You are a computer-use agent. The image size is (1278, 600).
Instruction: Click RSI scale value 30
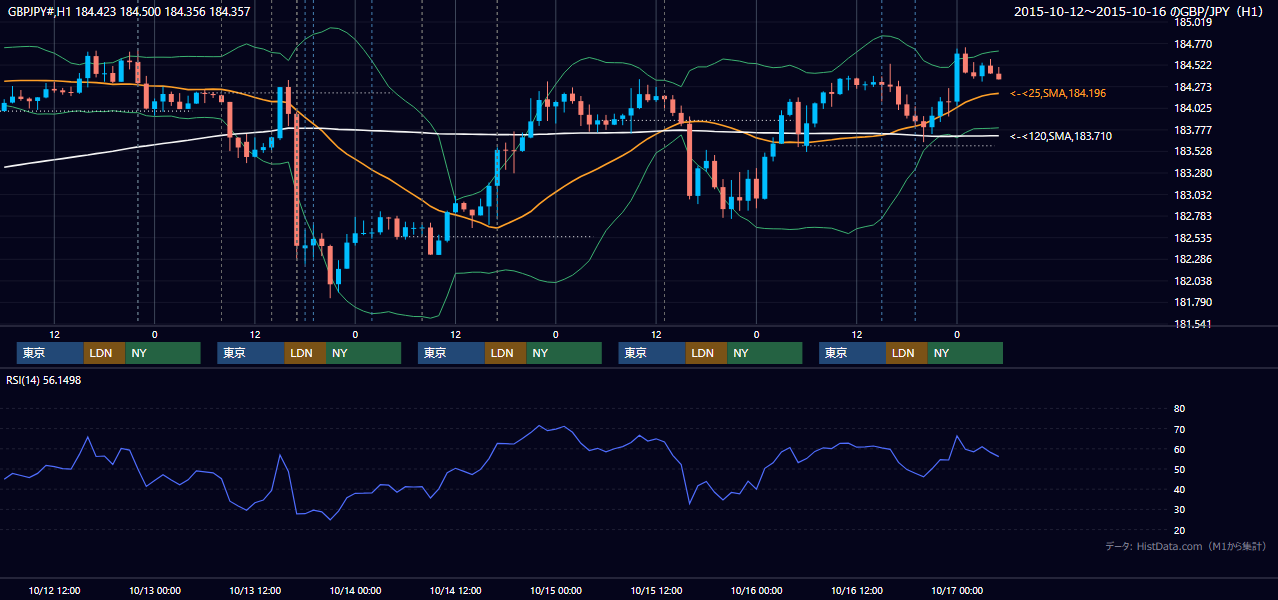click(1179, 509)
